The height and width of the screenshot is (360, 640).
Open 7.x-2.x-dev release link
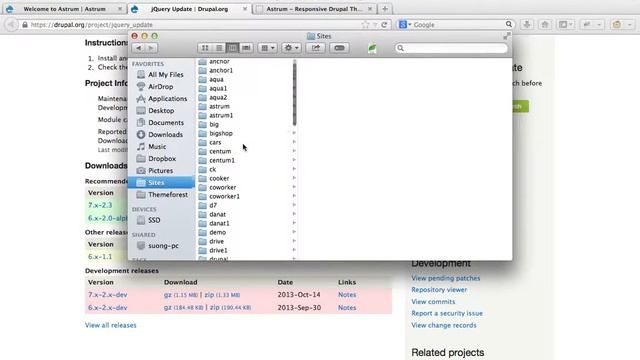click(108, 295)
